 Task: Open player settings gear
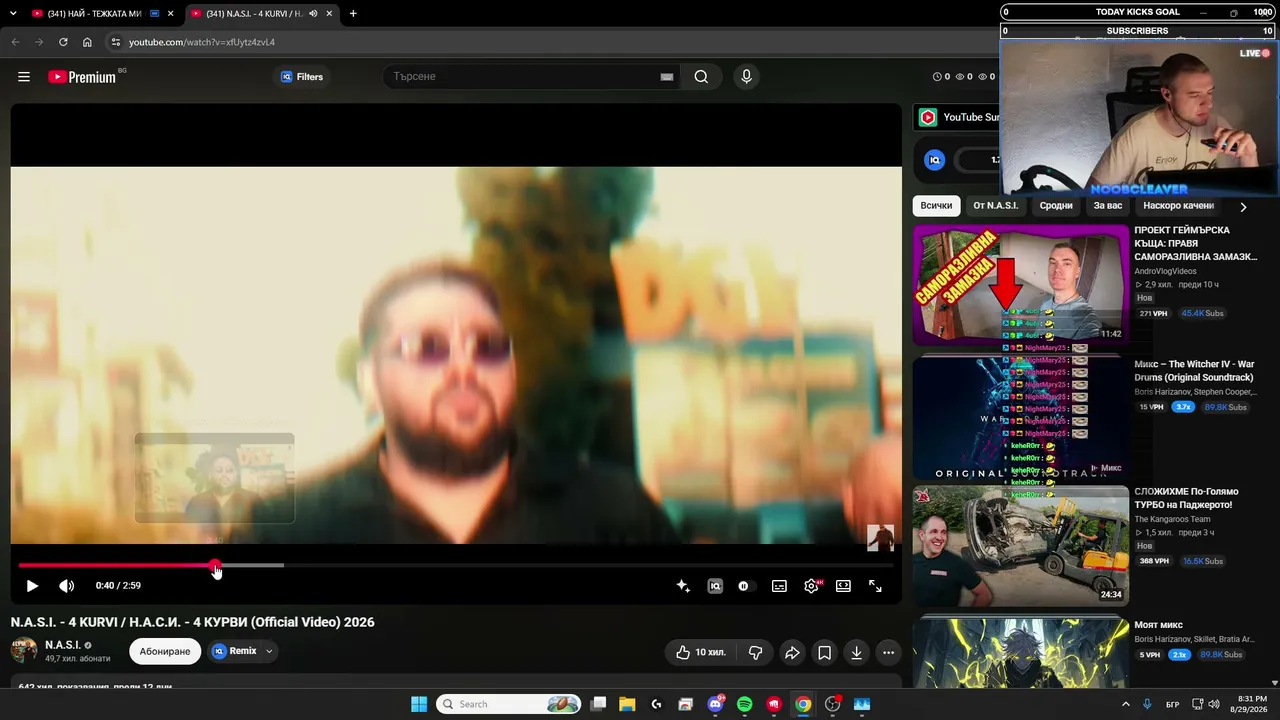pyautogui.click(x=811, y=586)
